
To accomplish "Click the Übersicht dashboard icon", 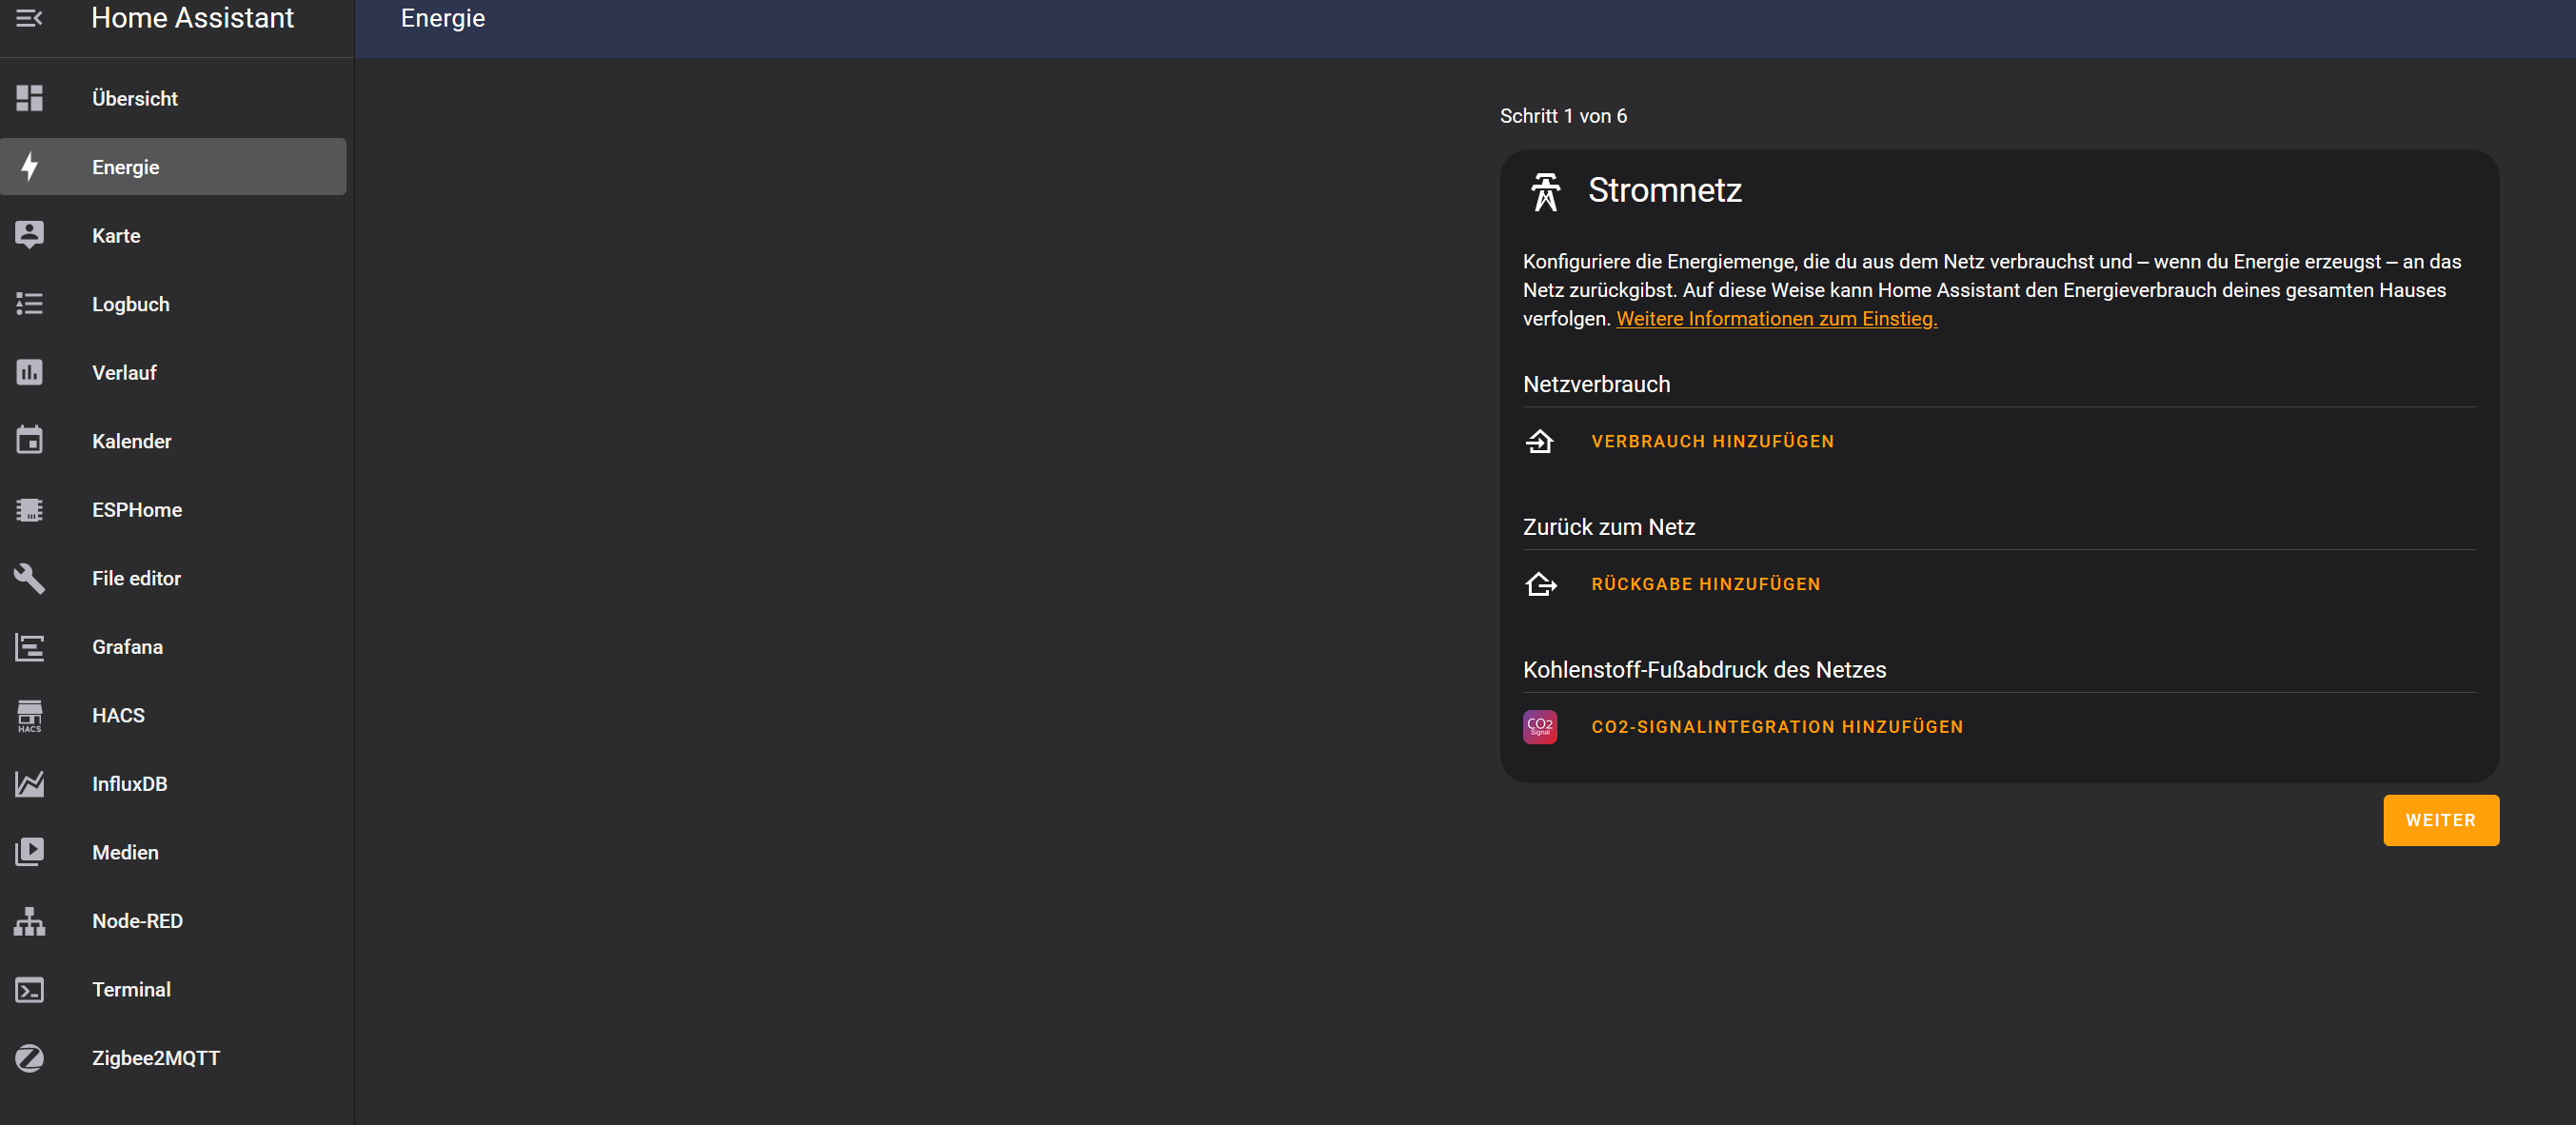I will [29, 98].
